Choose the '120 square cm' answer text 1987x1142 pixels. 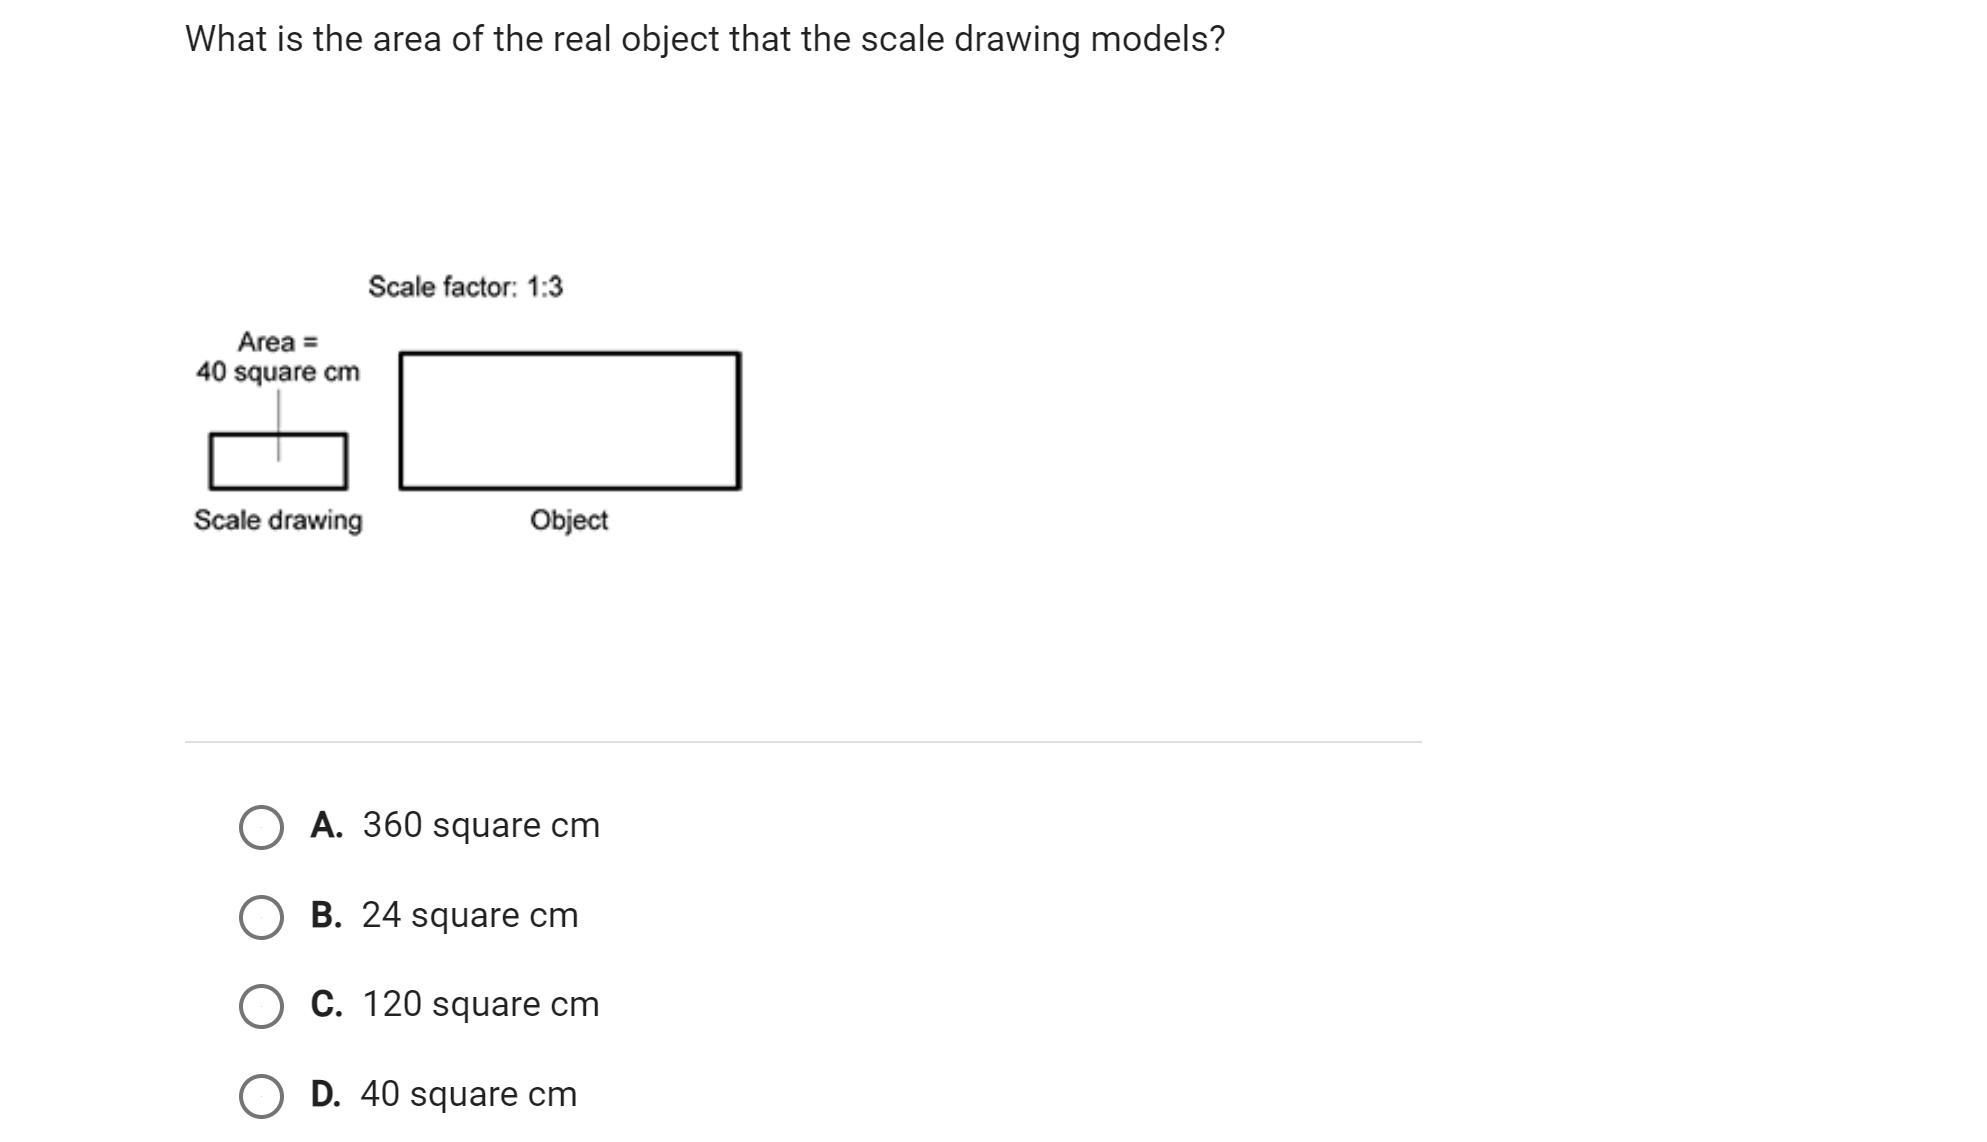tap(481, 1004)
